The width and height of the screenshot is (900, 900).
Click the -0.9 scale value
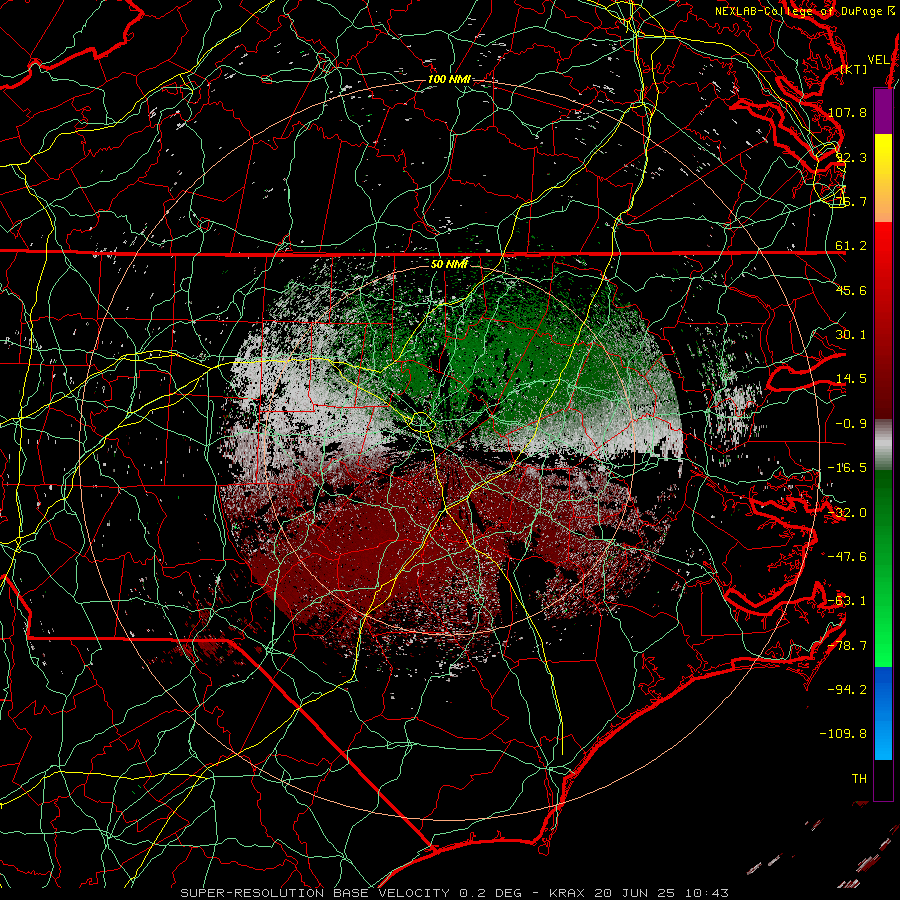tap(851, 424)
